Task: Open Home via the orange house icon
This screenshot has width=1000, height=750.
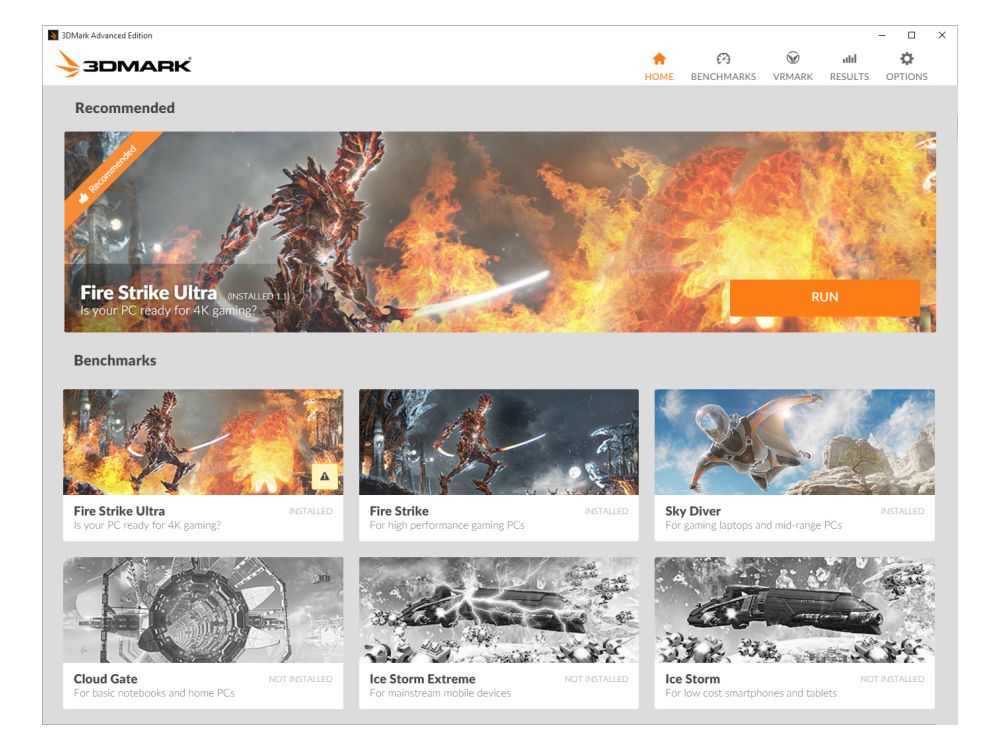Action: tap(659, 59)
